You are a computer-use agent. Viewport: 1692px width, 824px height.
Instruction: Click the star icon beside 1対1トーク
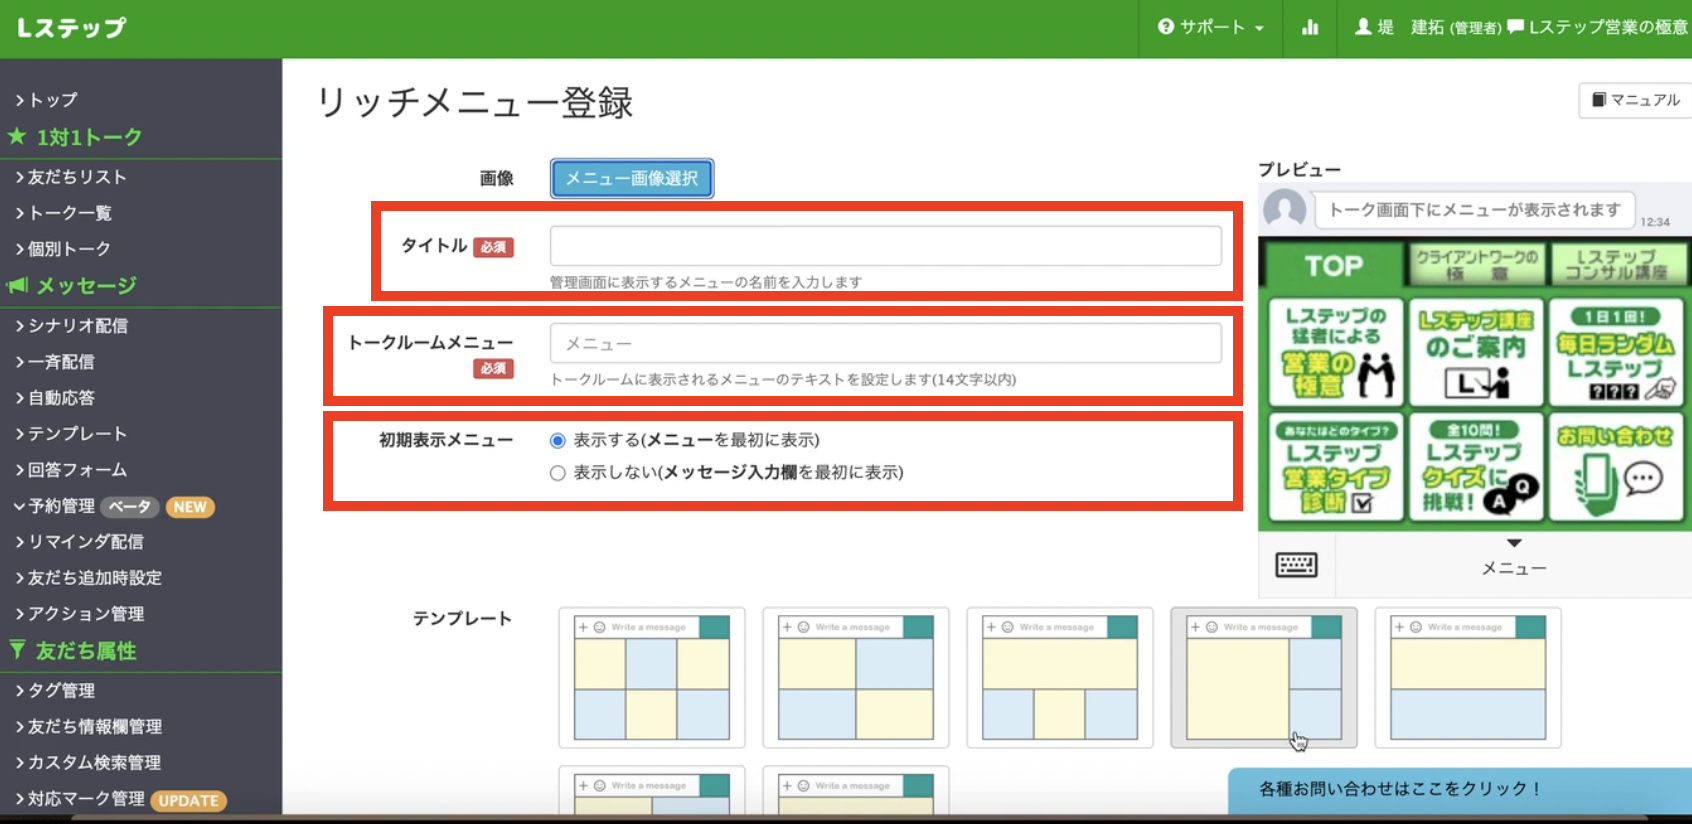click(17, 136)
